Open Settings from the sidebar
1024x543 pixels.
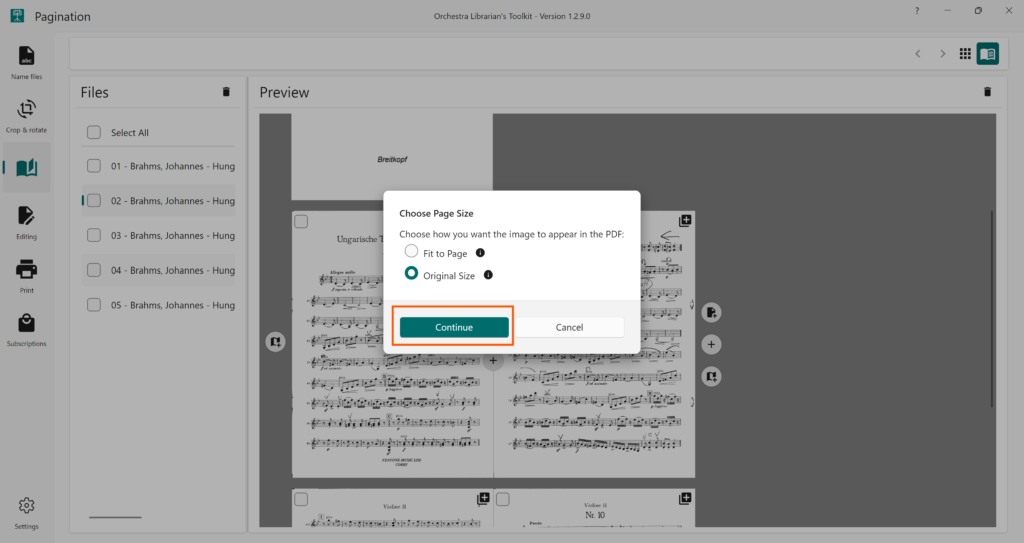27,511
